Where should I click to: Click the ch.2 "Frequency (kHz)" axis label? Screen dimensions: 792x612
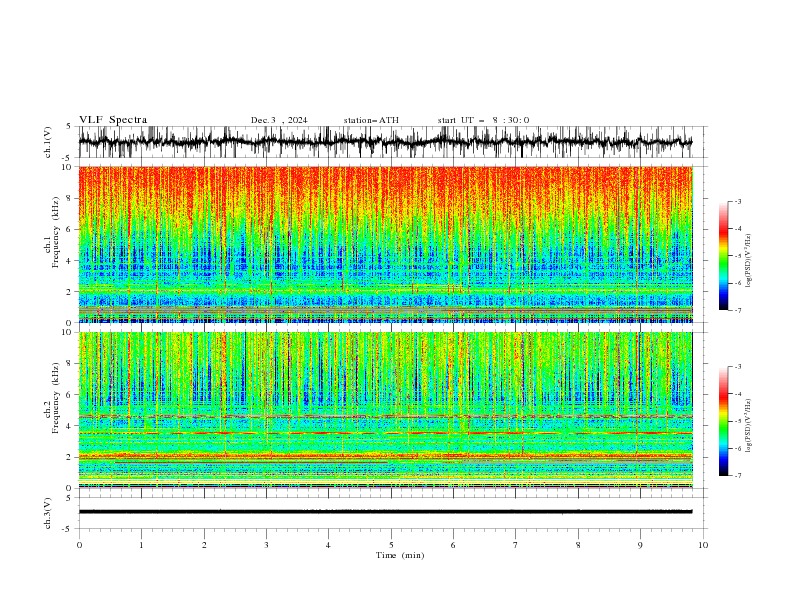tap(56, 398)
